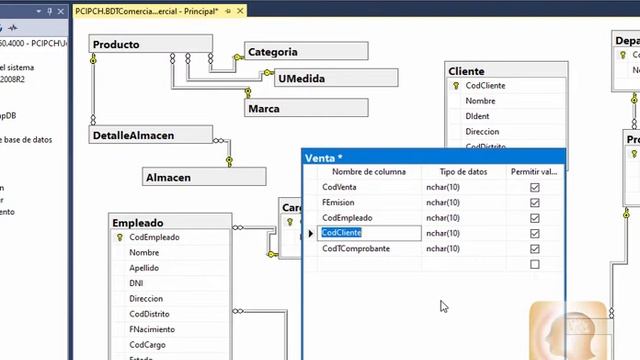640x360 pixels.
Task: Select DIdent row in Cliente table
Action: click(506, 116)
